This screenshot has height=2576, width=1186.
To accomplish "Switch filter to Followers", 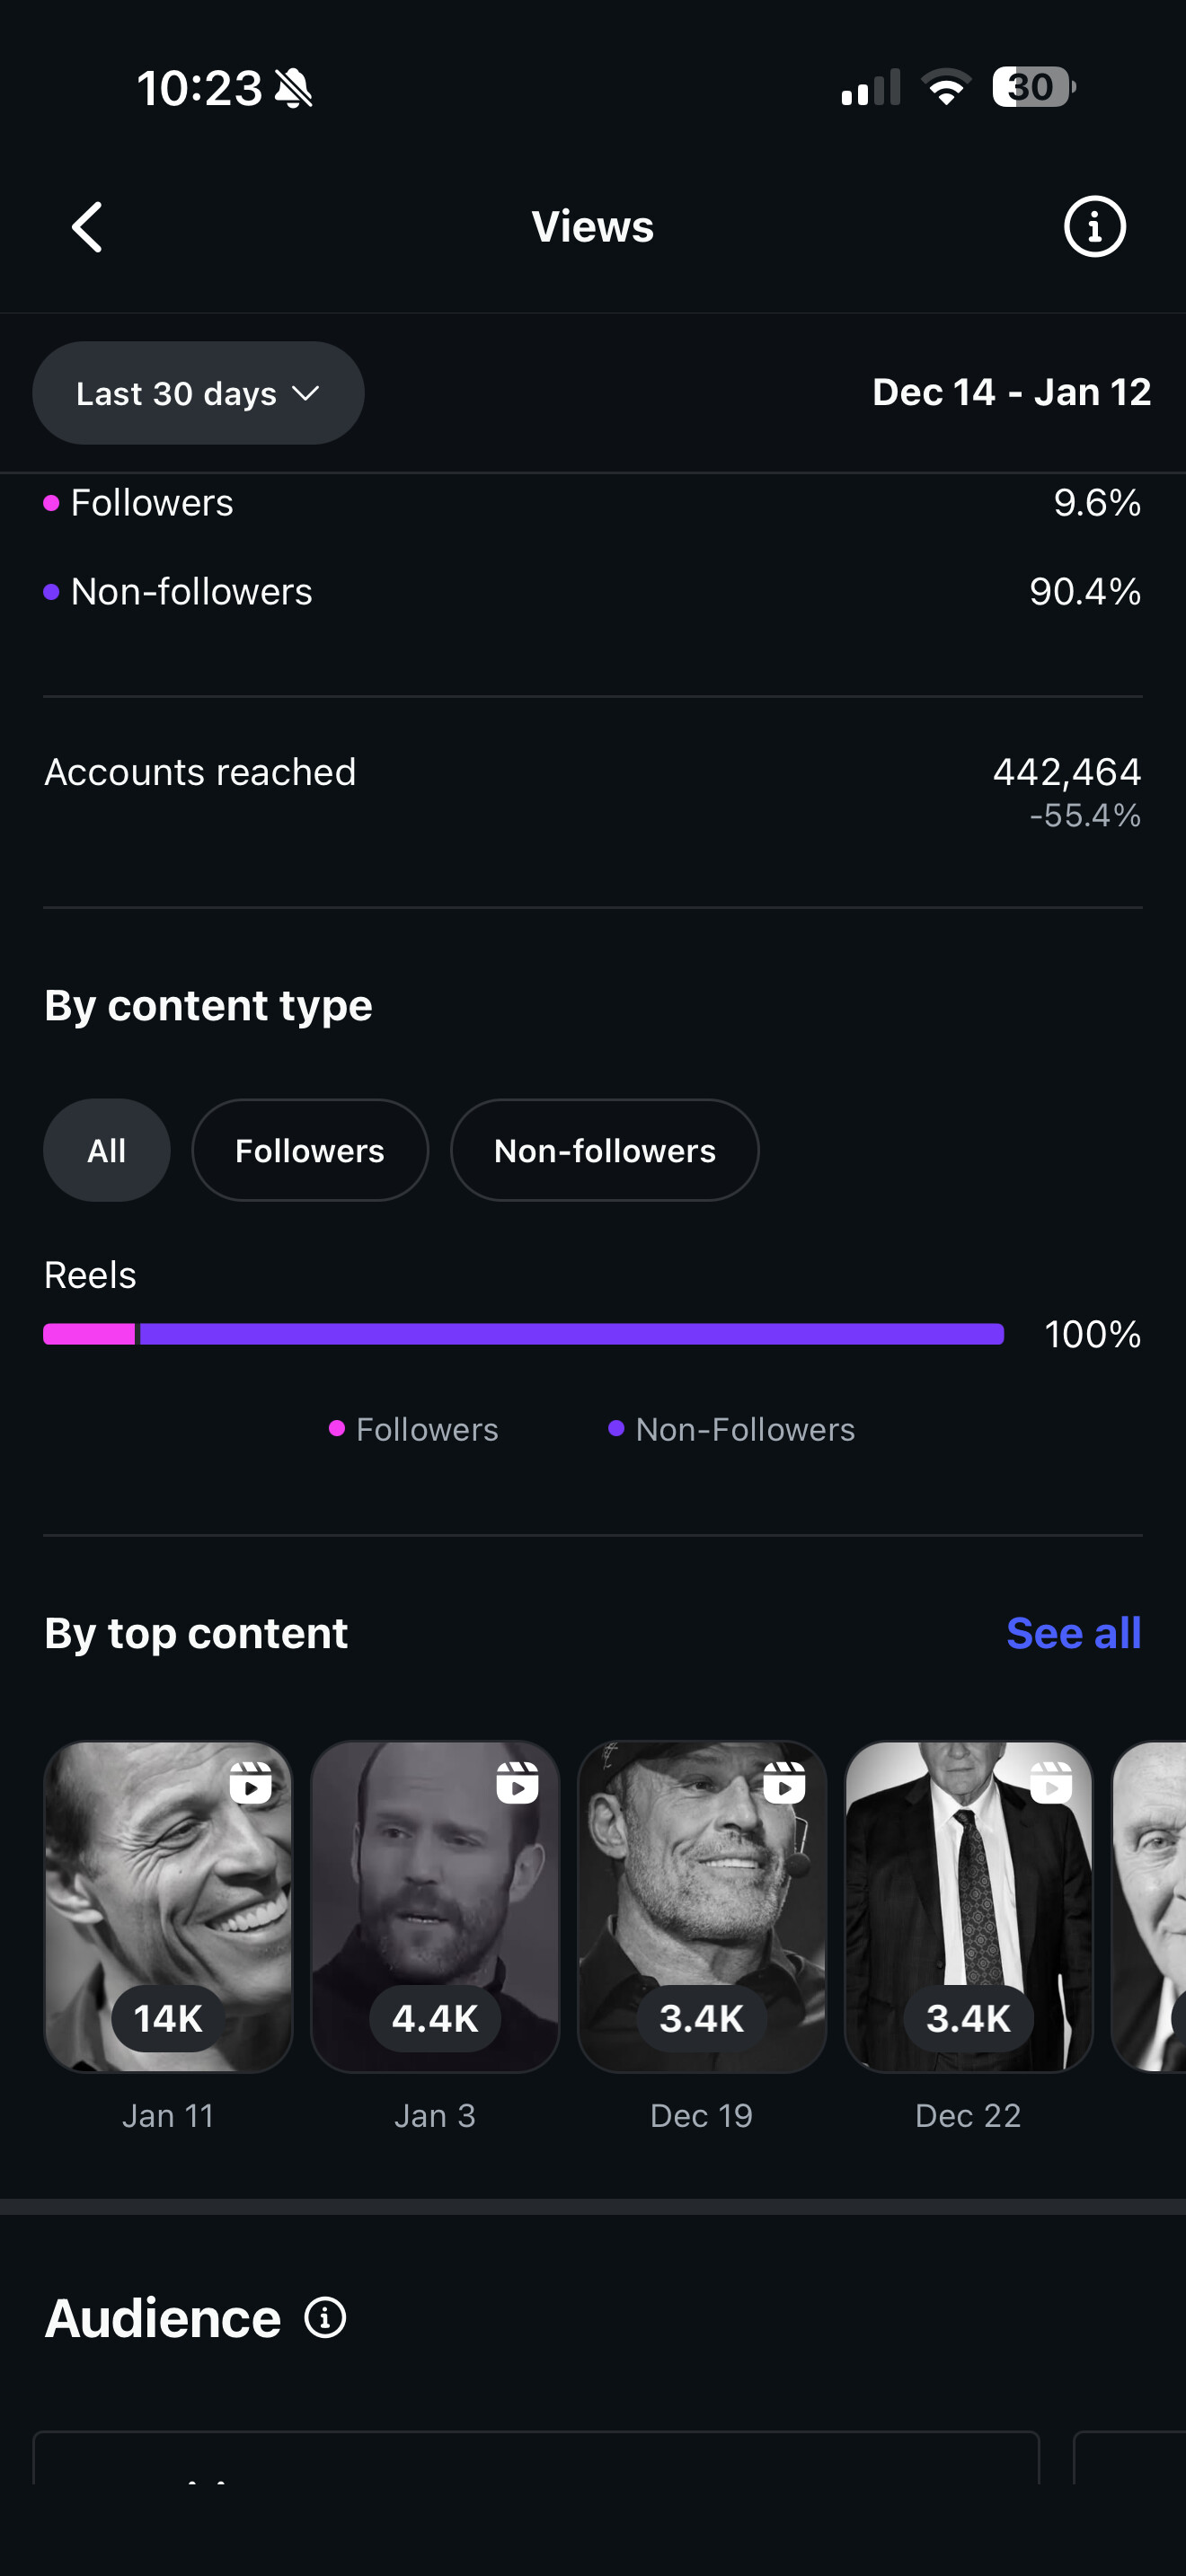I will click(310, 1150).
